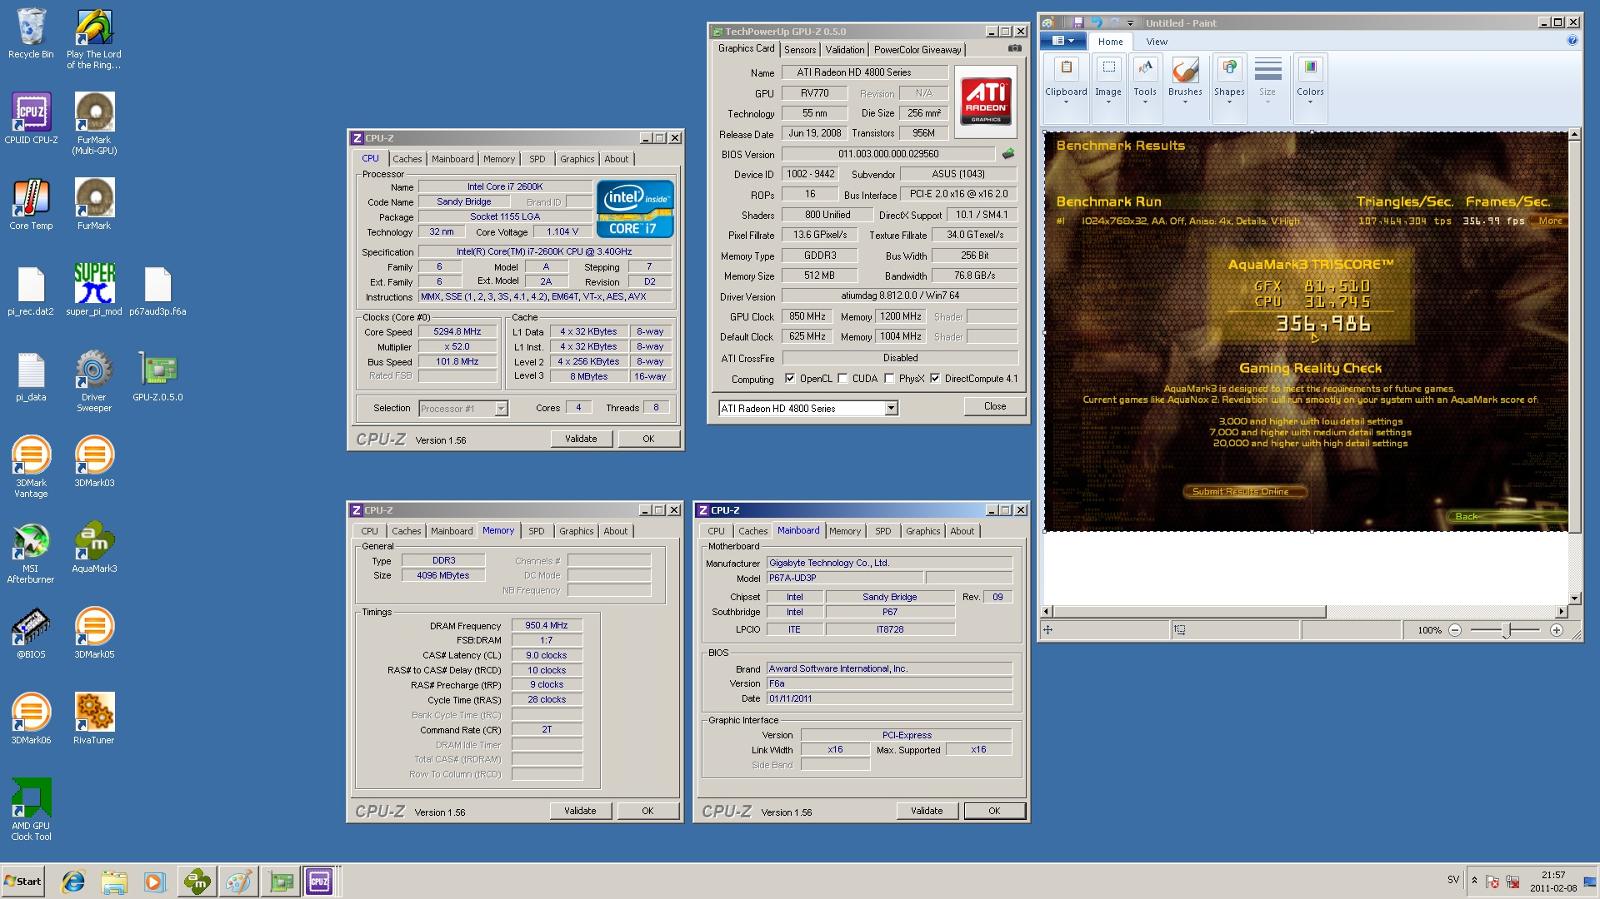The image size is (1600, 899).
Task: Switch to Caches tab in CPU-Z CPU window
Action: (407, 159)
